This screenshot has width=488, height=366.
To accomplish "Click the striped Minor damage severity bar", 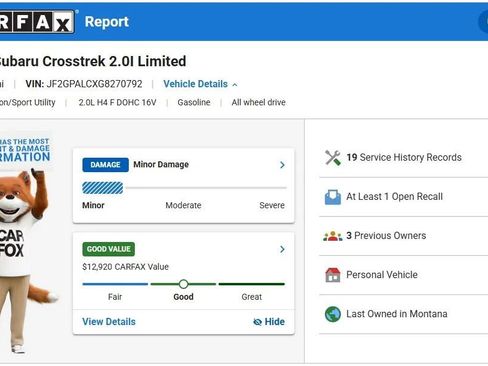I will coord(103,188).
